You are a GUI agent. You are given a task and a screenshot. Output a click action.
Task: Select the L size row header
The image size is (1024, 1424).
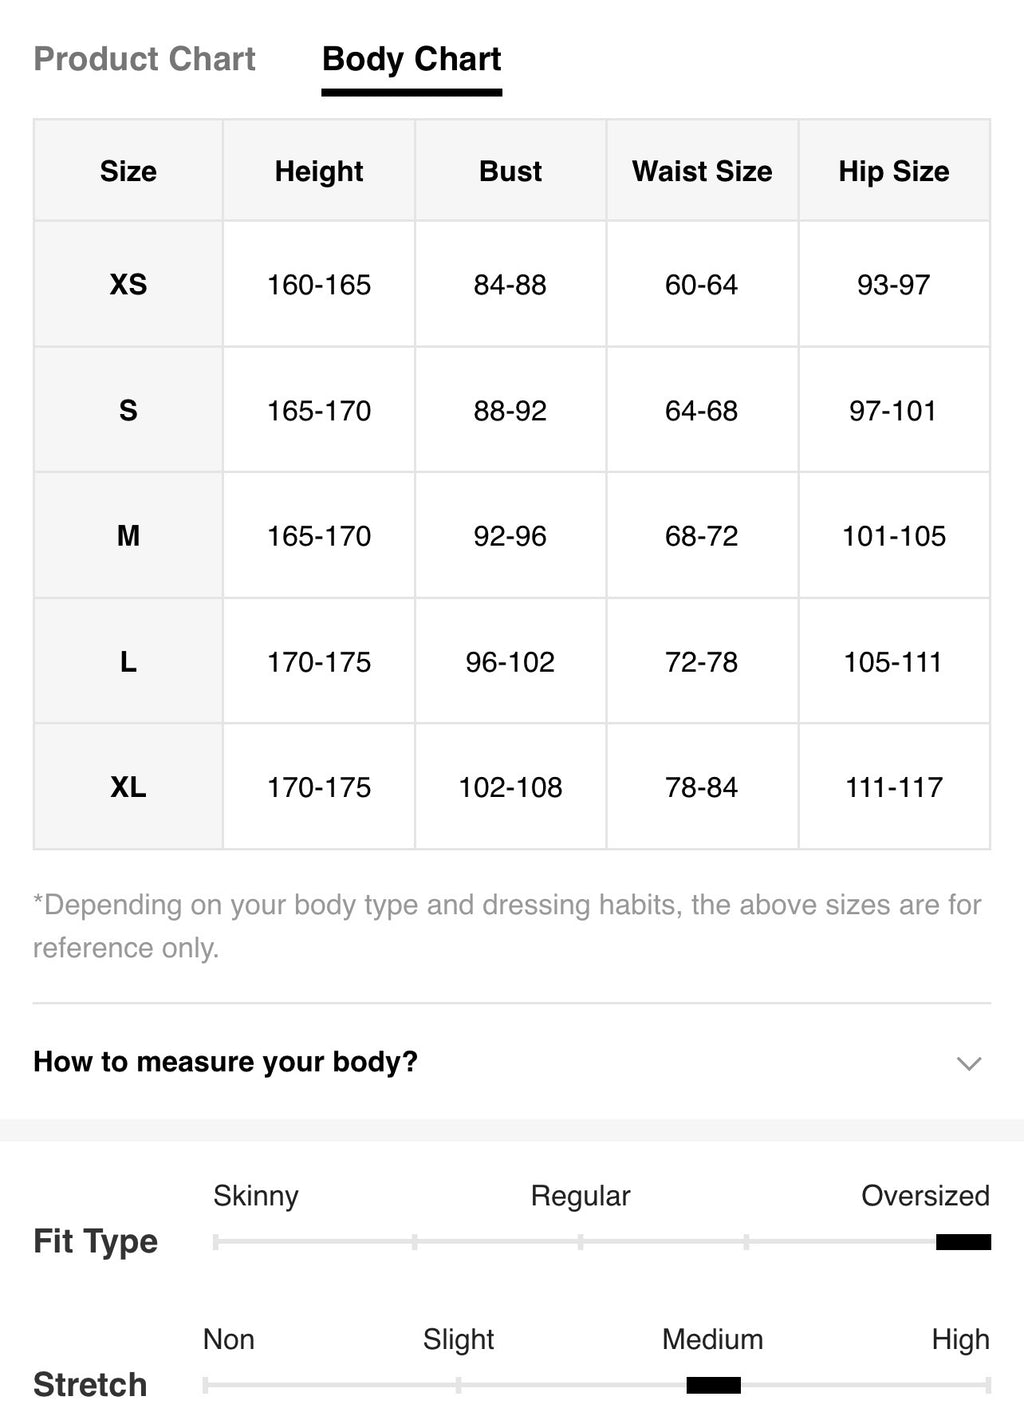(x=128, y=662)
